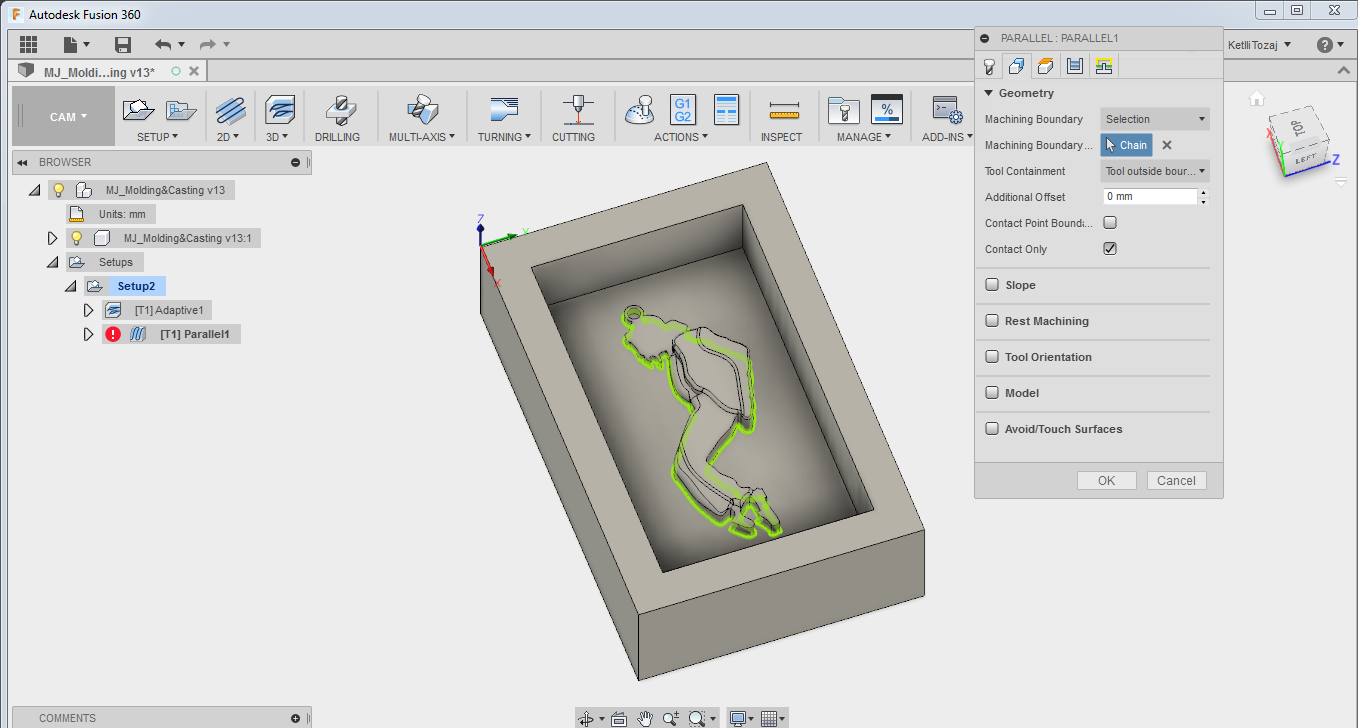Enable the Avoid/Touch Surfaces checkbox
Viewport: 1358px width, 728px height.
pos(992,429)
